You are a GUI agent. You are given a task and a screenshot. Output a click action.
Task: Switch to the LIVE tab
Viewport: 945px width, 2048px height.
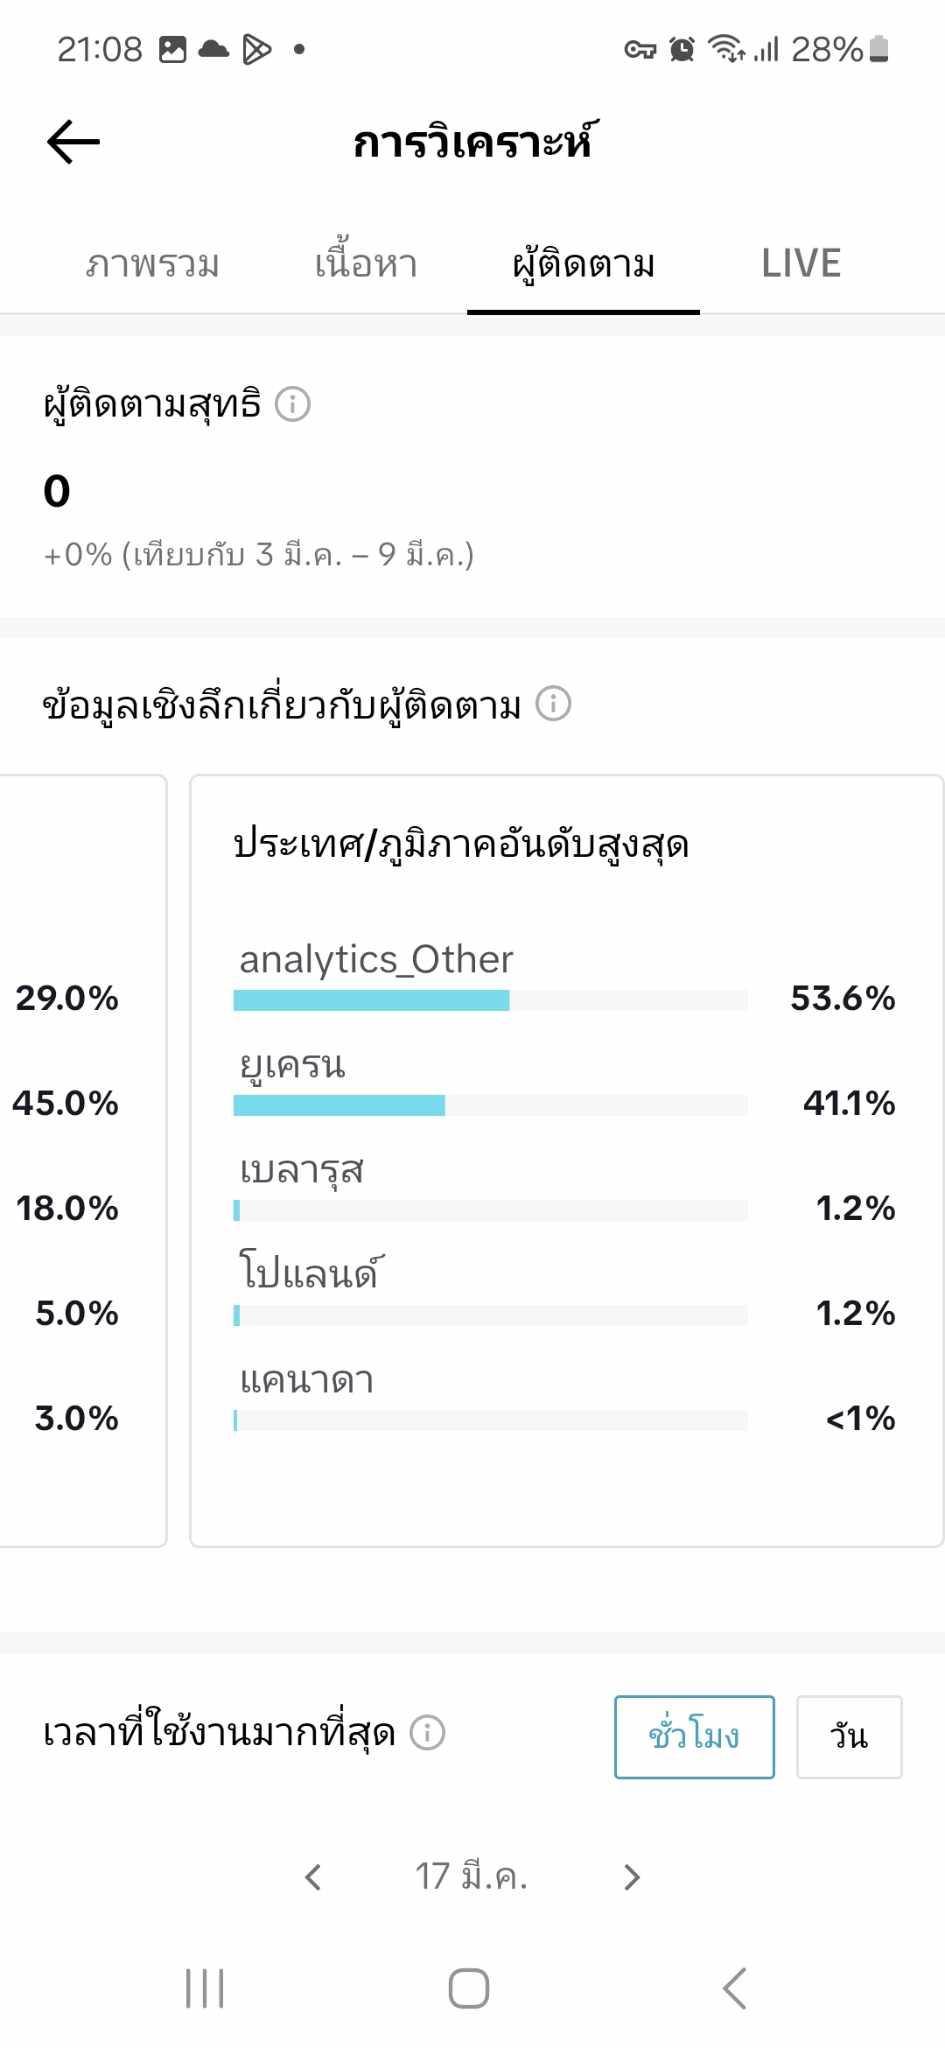click(801, 263)
